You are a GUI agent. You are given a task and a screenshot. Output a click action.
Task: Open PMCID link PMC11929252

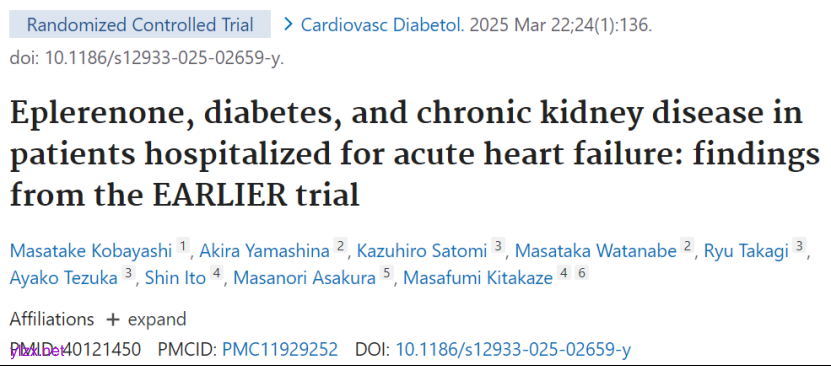click(x=280, y=350)
